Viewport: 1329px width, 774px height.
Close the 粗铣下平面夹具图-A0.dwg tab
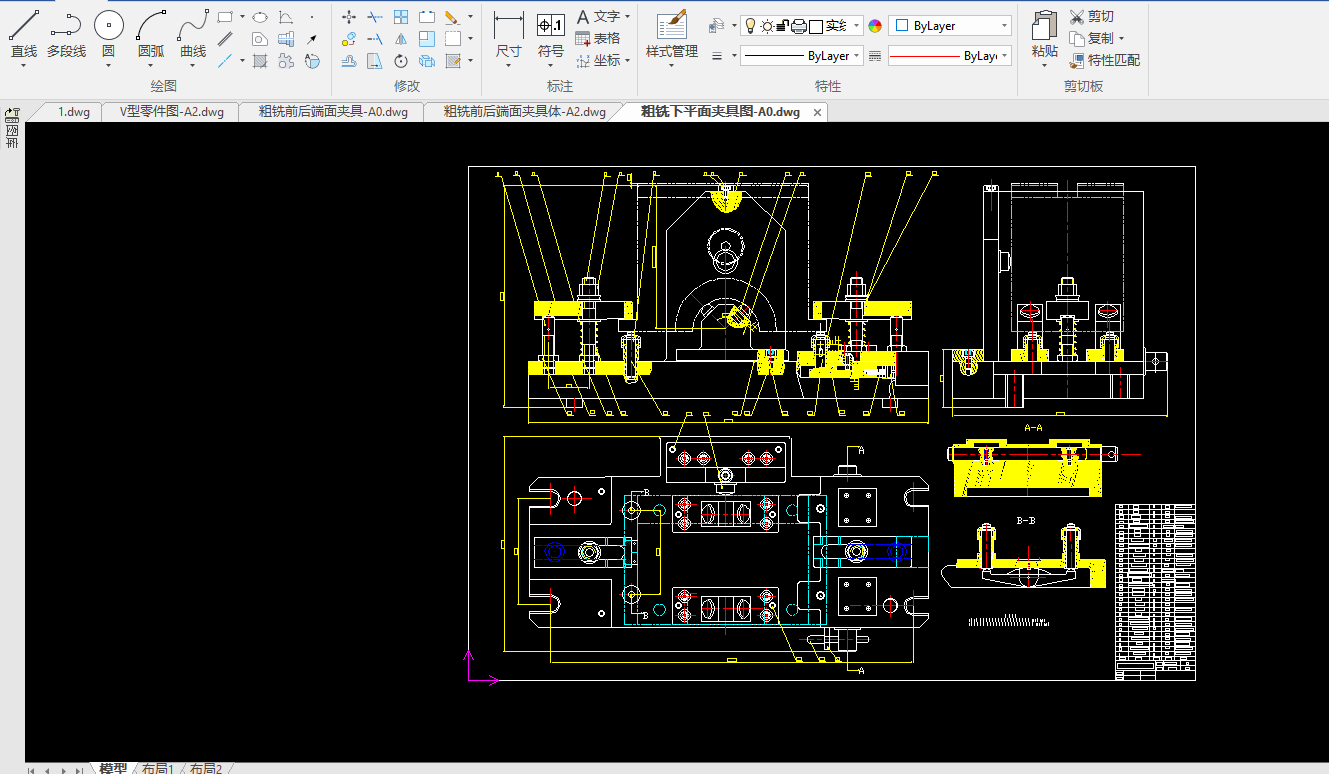click(817, 112)
